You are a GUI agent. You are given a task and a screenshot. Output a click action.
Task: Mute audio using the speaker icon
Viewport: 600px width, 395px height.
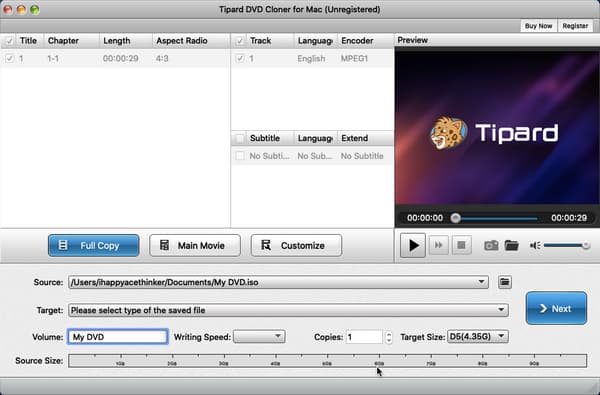coord(535,245)
